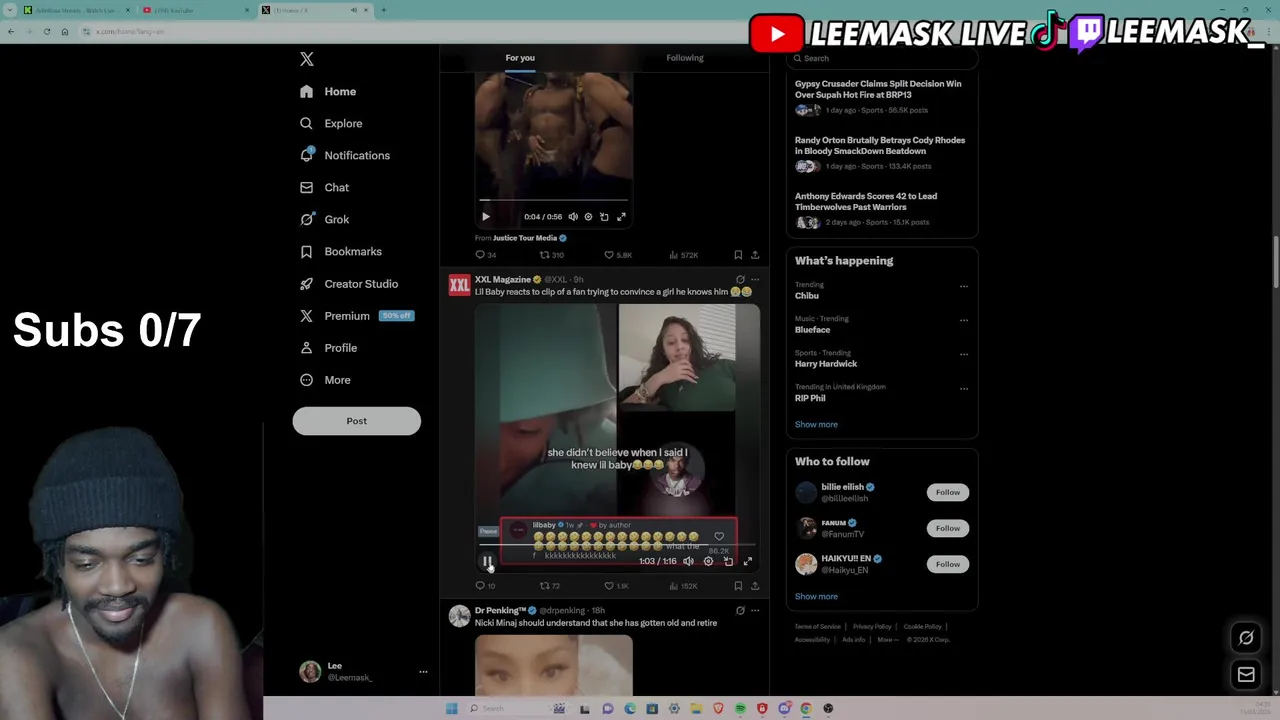The width and height of the screenshot is (1280, 720).
Task: Reply to the post with 34 comments
Action: point(486,255)
